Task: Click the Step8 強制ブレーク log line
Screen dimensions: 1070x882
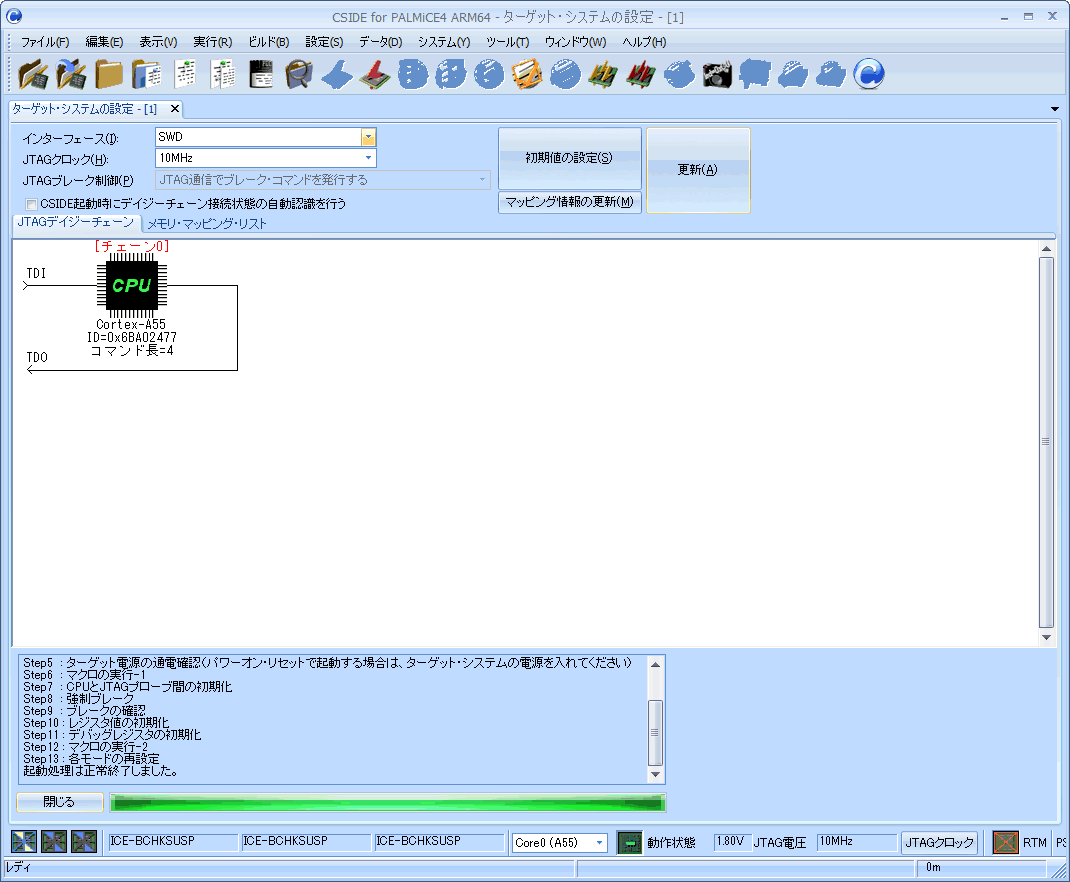Action: pyautogui.click(x=78, y=699)
